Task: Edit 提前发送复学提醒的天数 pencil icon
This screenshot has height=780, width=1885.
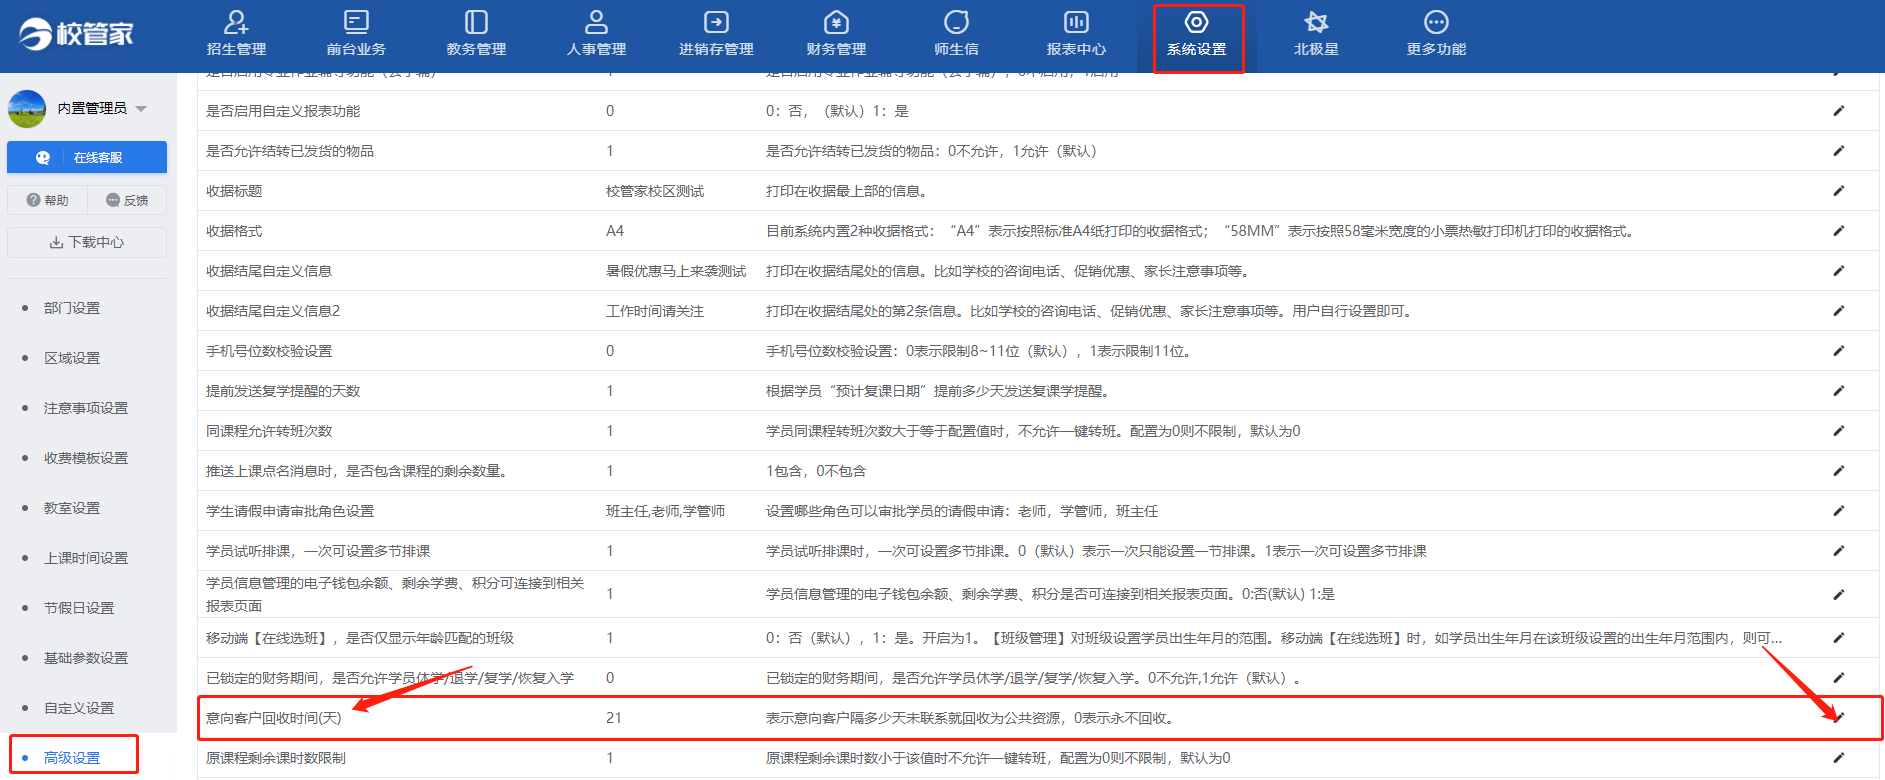Action: tap(1838, 391)
